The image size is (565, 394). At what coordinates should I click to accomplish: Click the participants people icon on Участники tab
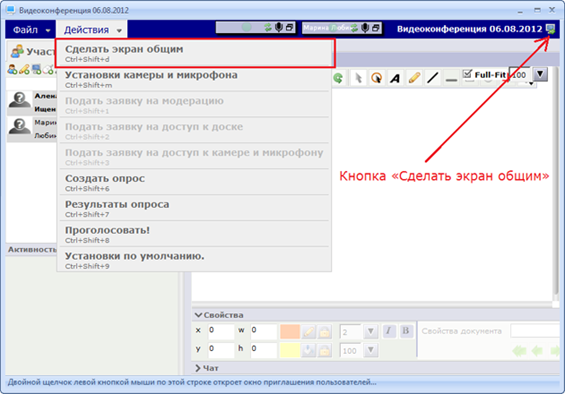pos(17,52)
